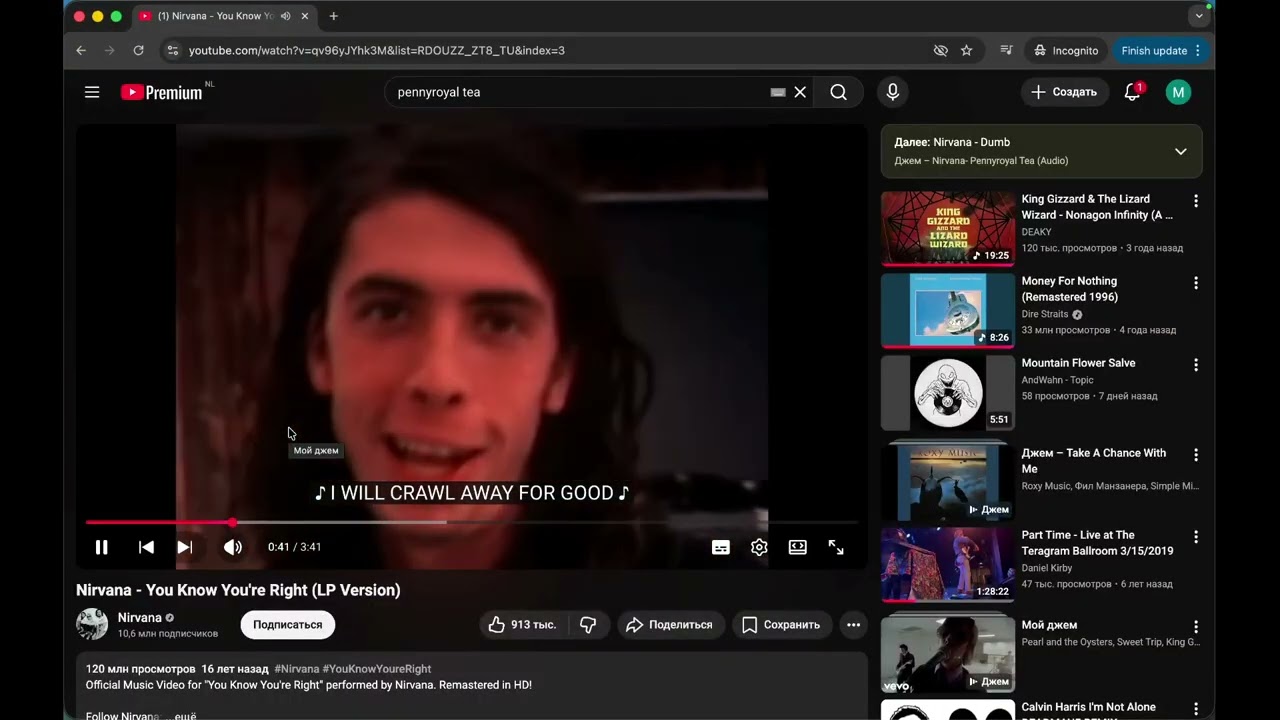Open the Nirvana channel avatar

[92, 624]
